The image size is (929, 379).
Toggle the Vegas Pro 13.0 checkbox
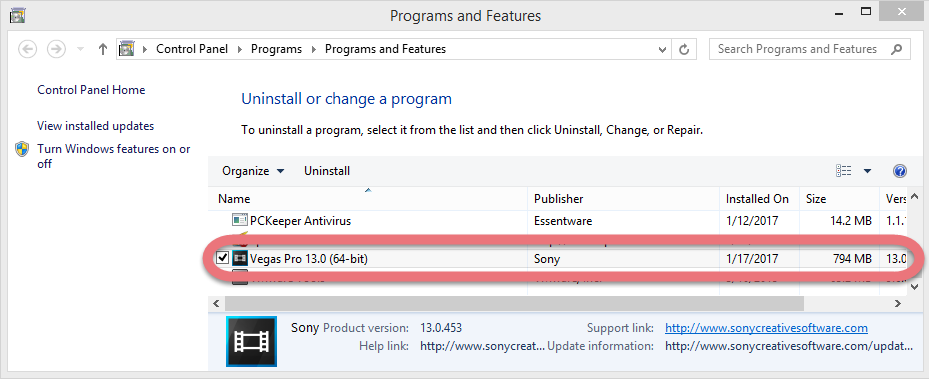pyautogui.click(x=223, y=258)
